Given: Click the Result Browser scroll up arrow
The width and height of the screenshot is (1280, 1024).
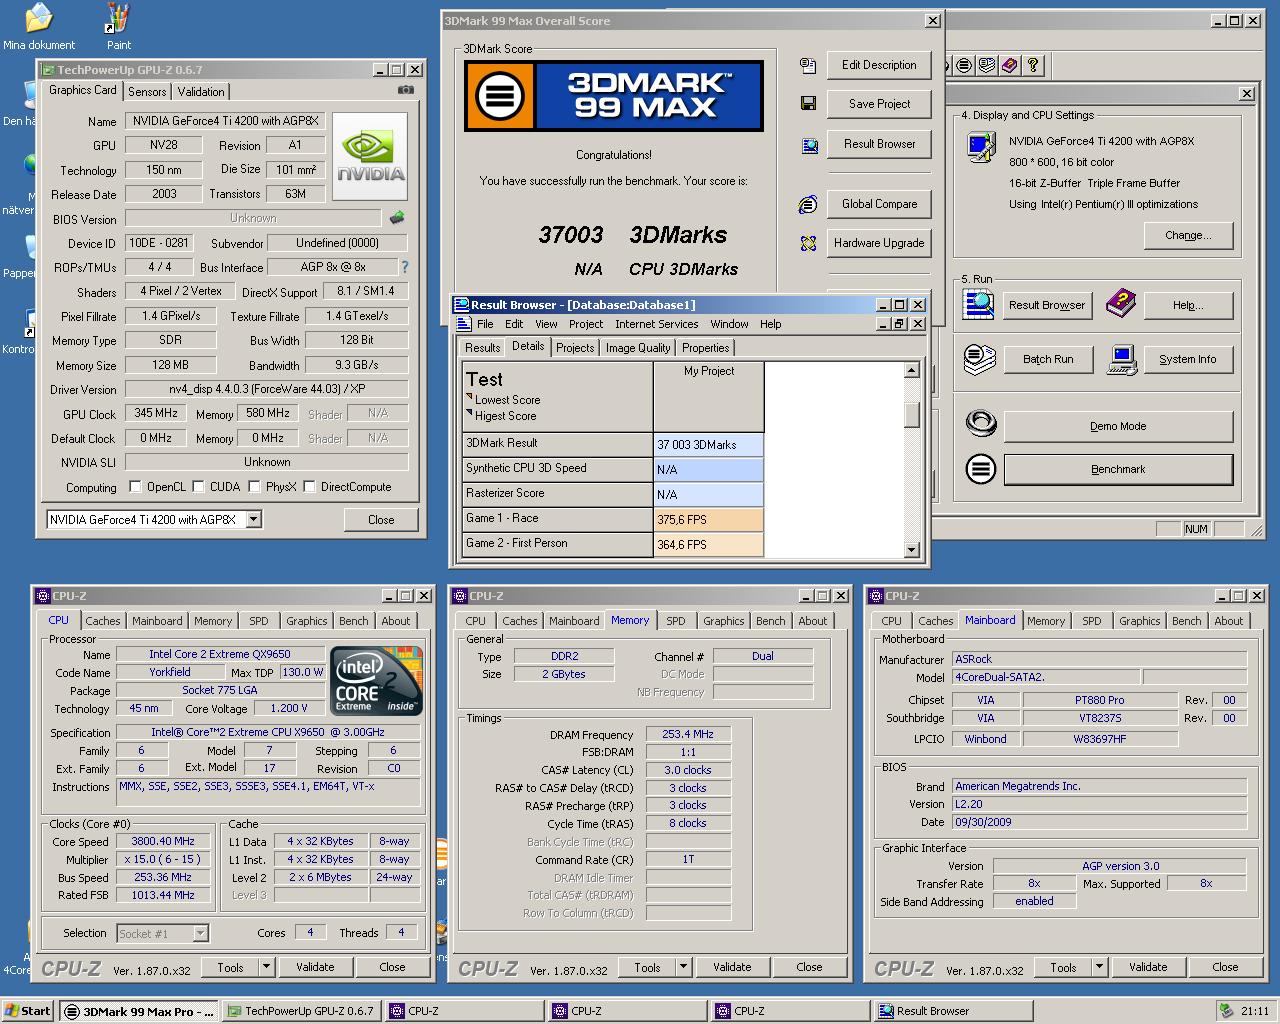Looking at the screenshot, I should tap(911, 371).
